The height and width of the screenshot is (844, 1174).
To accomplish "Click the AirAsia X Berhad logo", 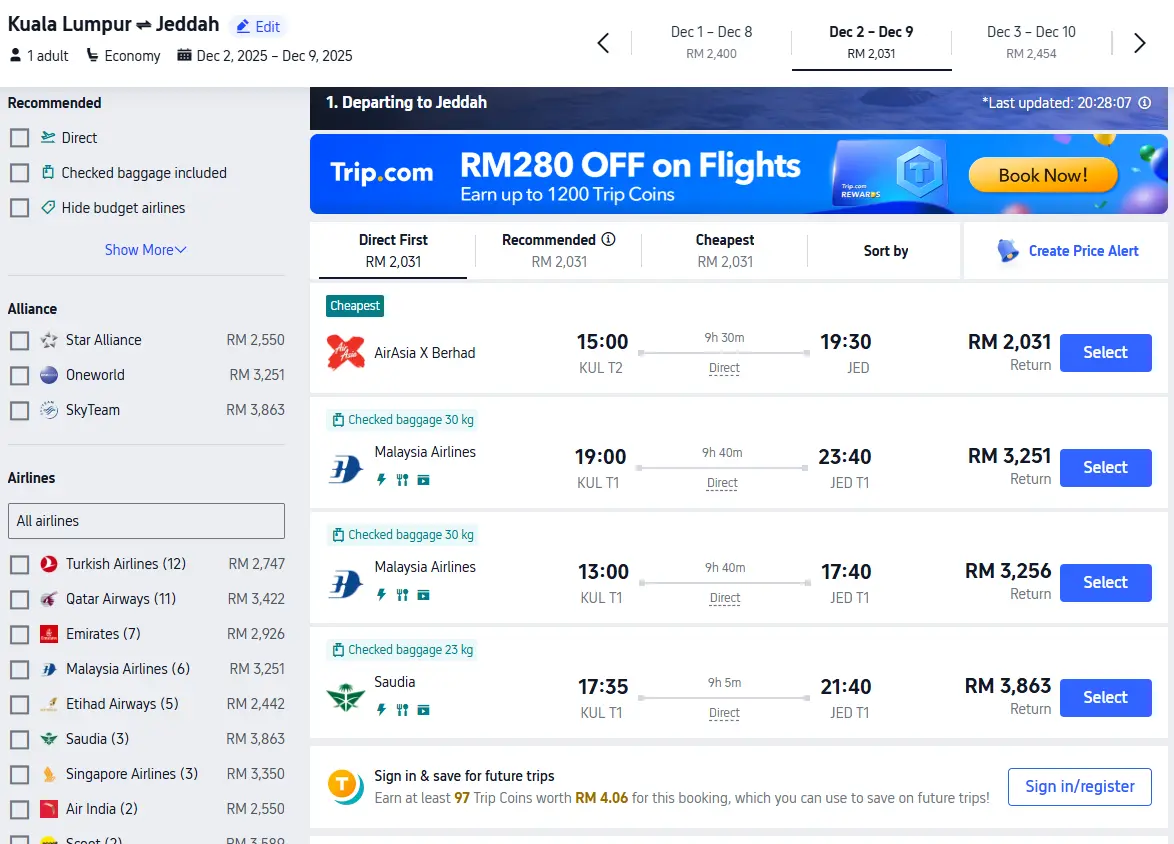I will click(x=345, y=353).
